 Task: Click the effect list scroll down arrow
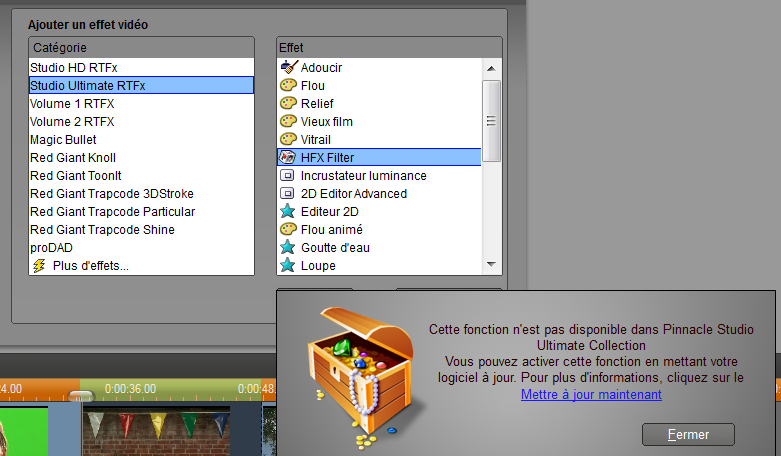pyautogui.click(x=491, y=264)
